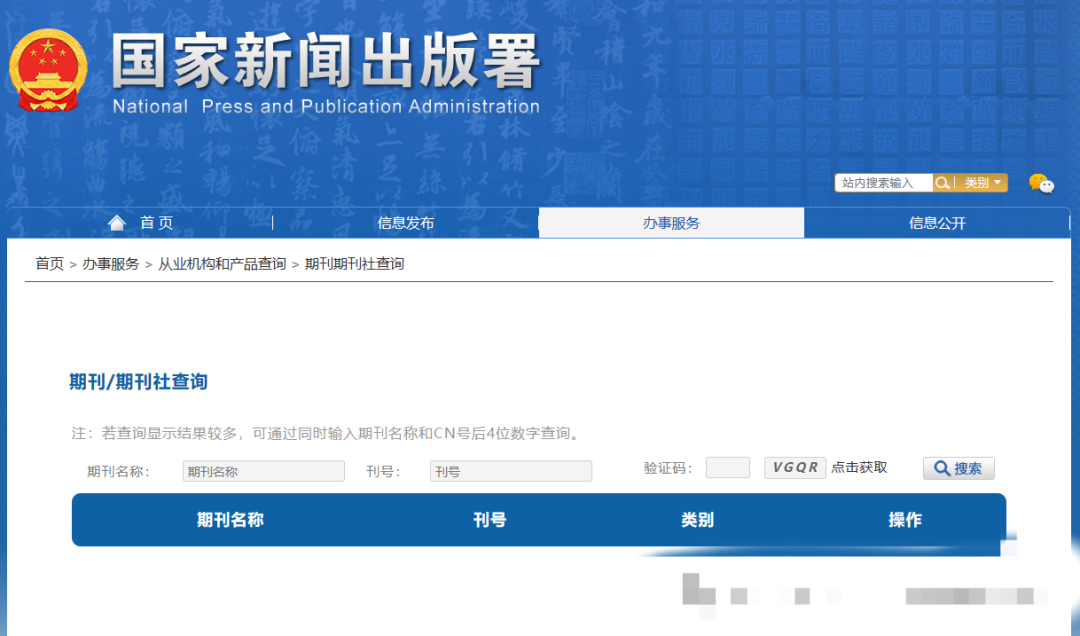Image resolution: width=1080 pixels, height=636 pixels.
Task: Click the national emblem logo
Action: pyautogui.click(x=48, y=70)
